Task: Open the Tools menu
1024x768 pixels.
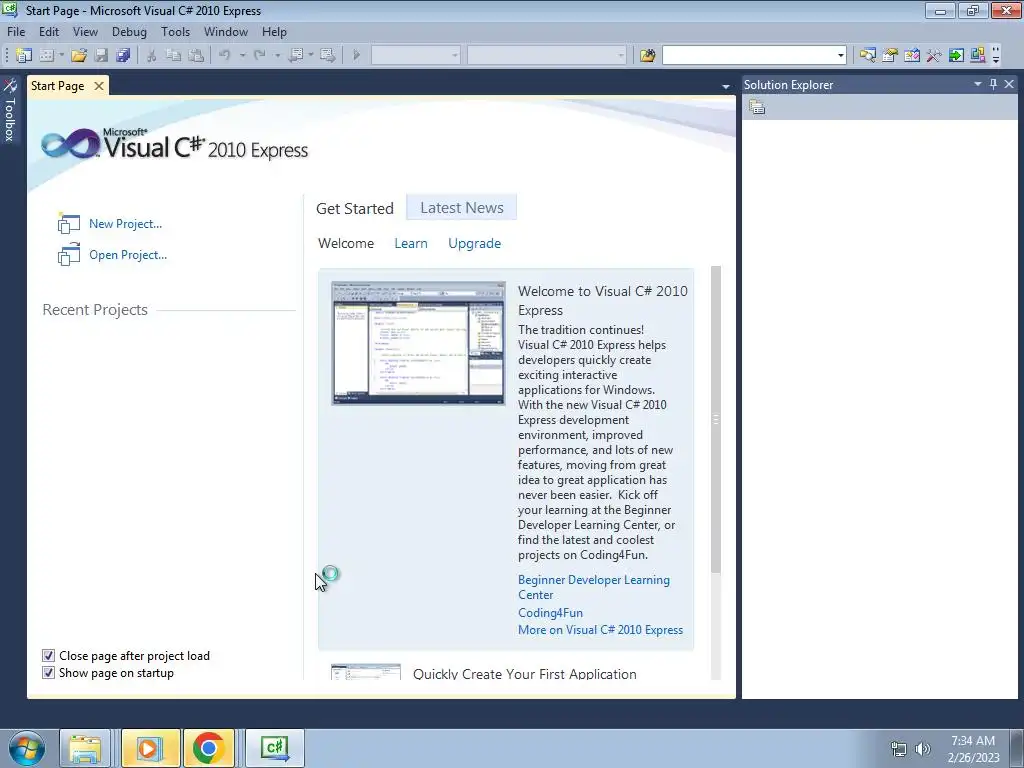Action: (176, 31)
